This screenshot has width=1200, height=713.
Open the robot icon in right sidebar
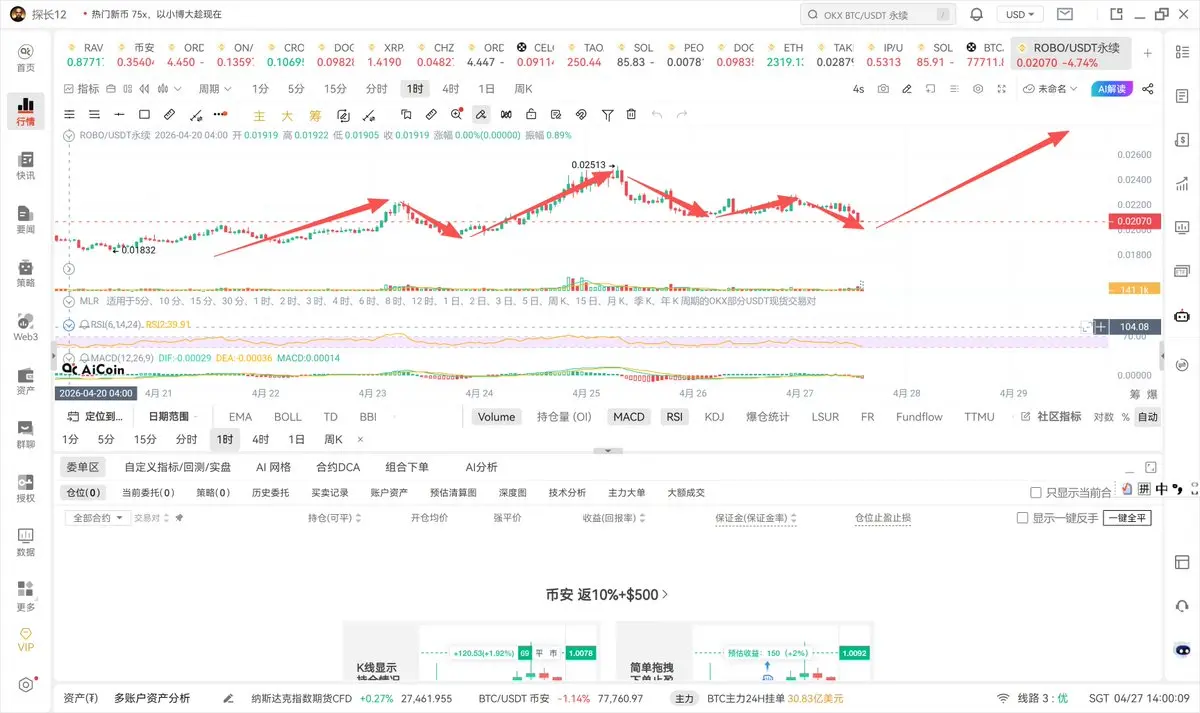[1182, 316]
